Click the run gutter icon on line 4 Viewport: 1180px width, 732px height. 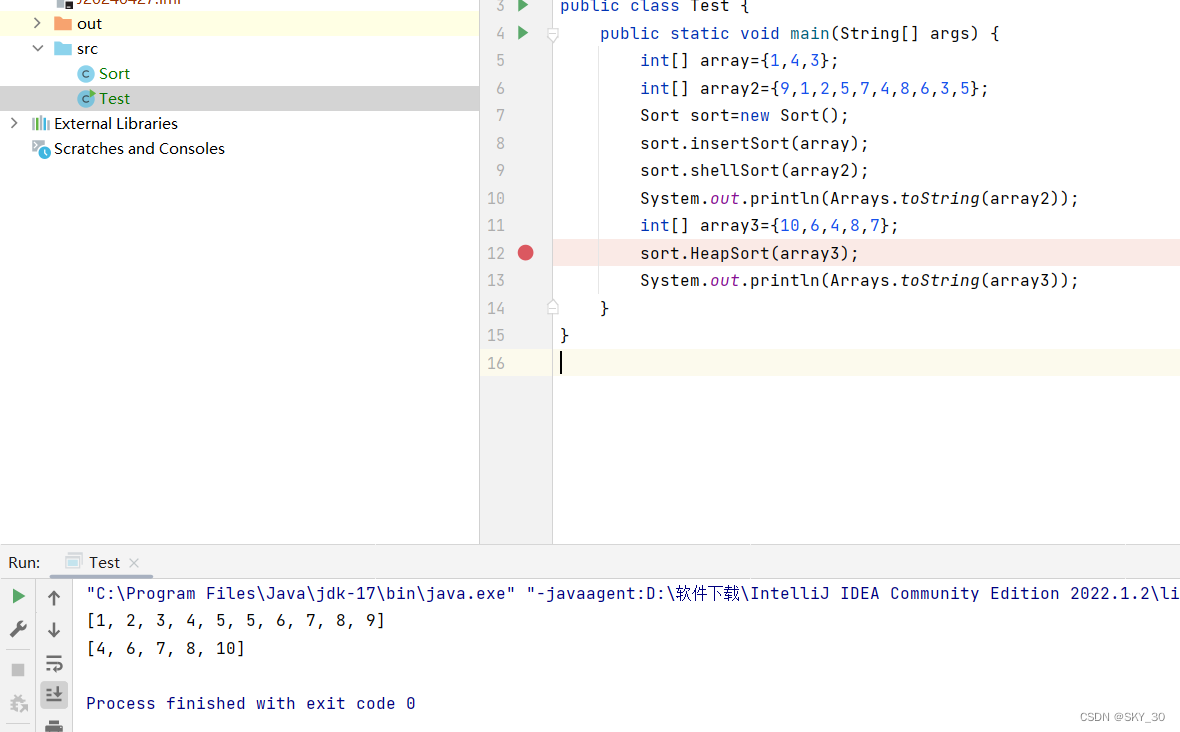tap(523, 32)
